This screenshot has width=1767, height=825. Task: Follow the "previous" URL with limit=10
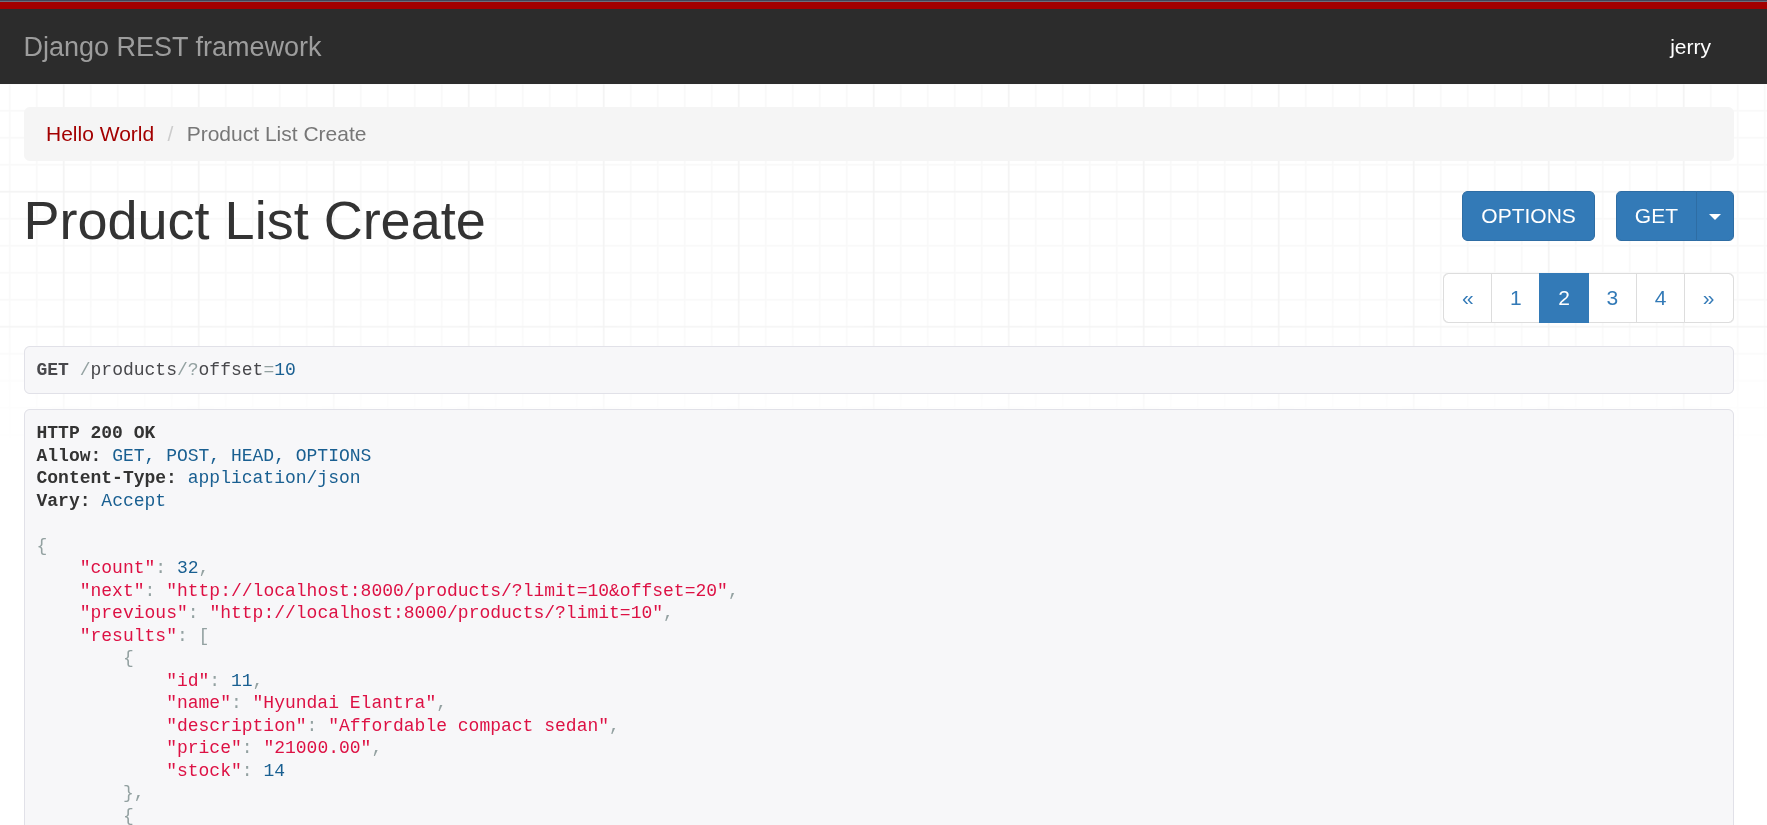click(x=436, y=613)
